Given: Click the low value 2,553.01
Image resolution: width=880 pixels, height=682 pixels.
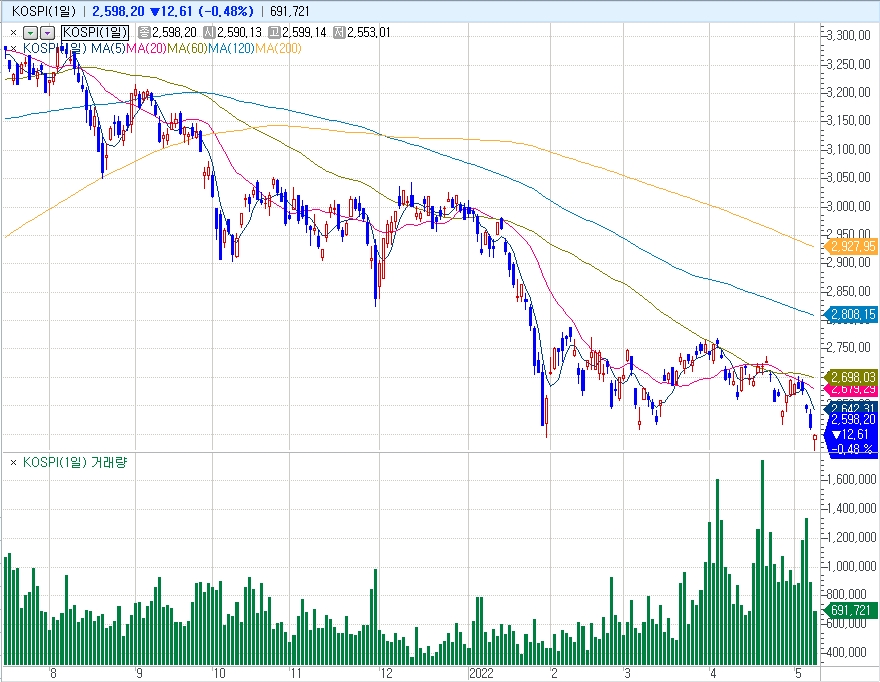Looking at the screenshot, I should point(369,33).
